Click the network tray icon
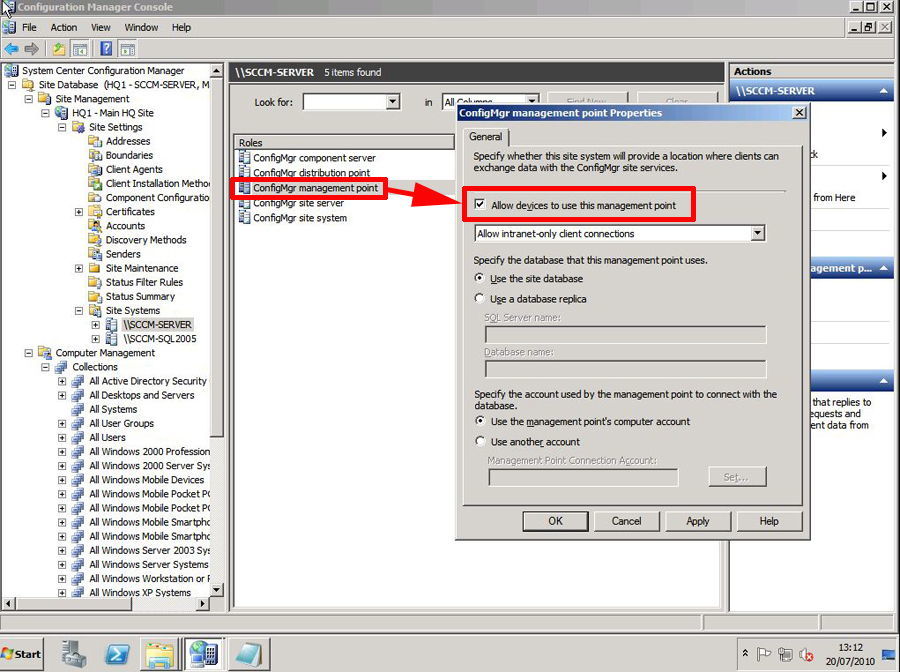The width and height of the screenshot is (900, 672). [x=785, y=654]
